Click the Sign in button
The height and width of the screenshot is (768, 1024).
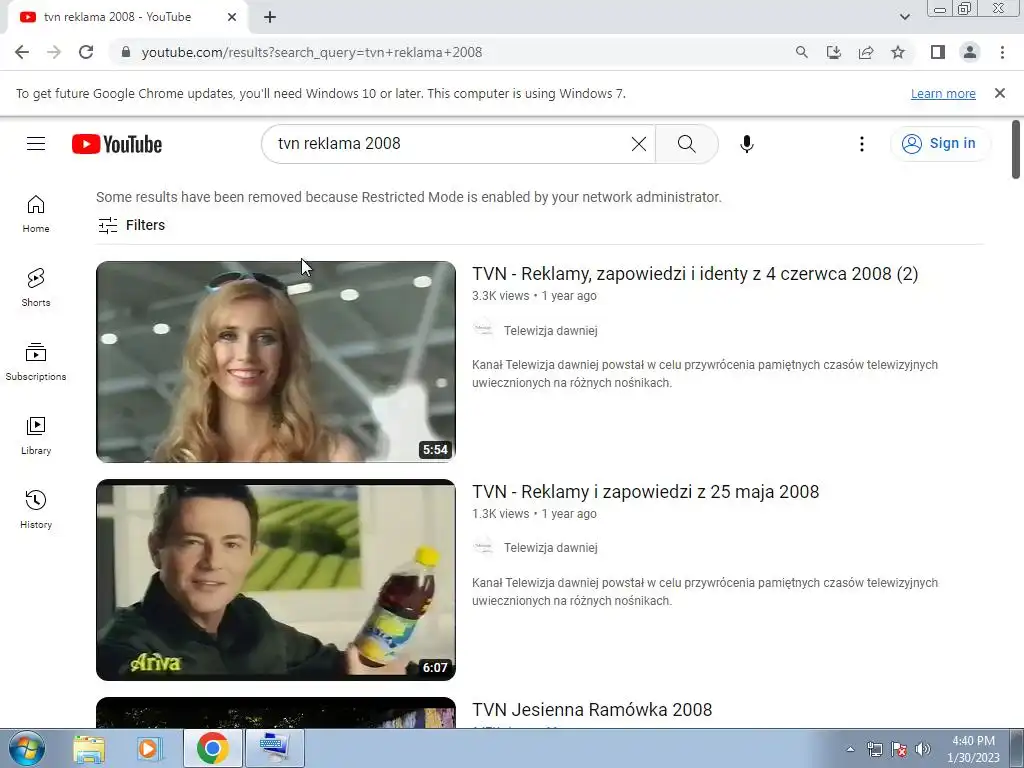[x=940, y=144]
